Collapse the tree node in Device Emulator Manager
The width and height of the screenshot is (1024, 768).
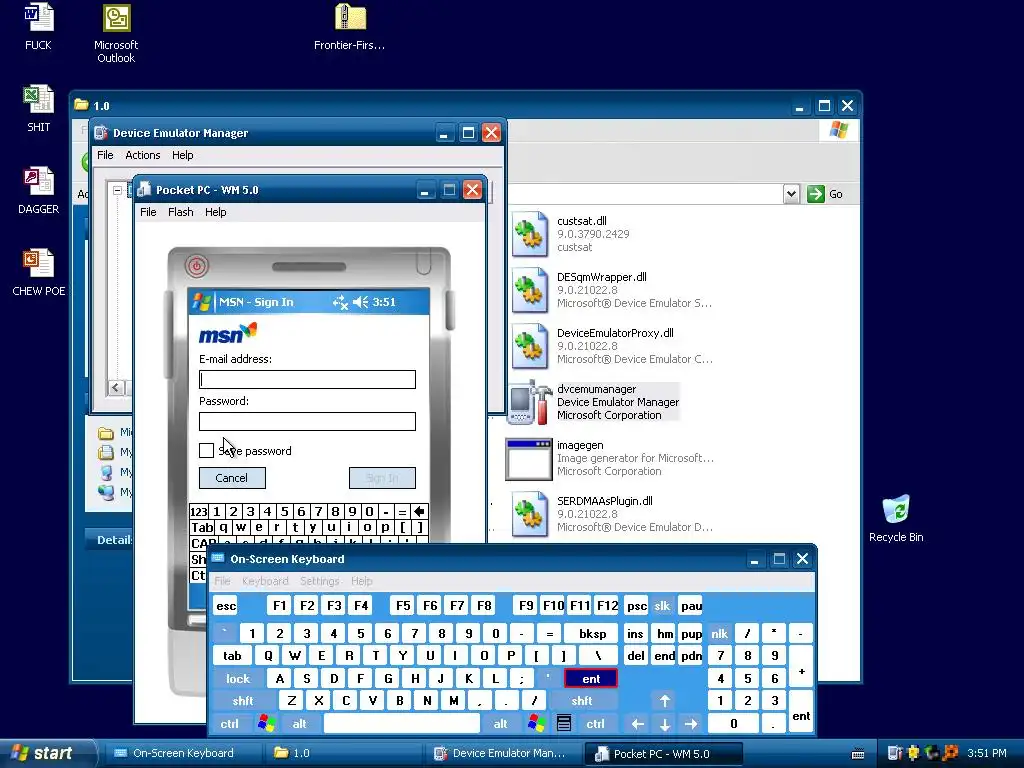click(117, 191)
